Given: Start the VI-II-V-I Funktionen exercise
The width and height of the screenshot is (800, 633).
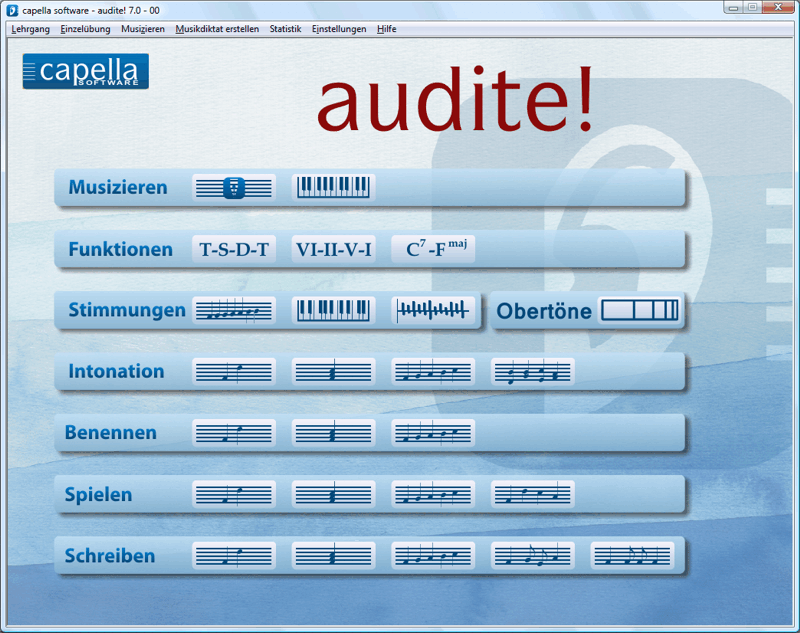Looking at the screenshot, I should pyautogui.click(x=334, y=249).
